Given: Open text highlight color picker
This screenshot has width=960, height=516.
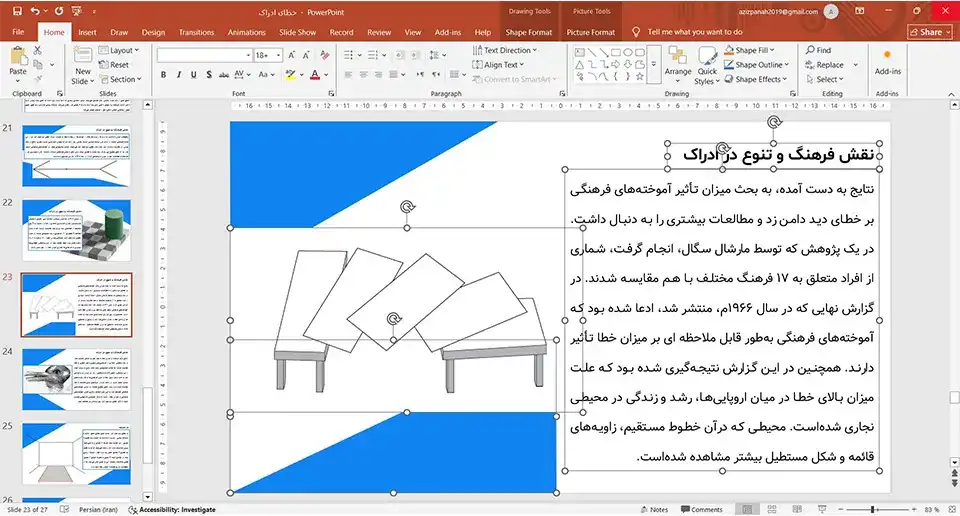Looking at the screenshot, I should click(301, 75).
